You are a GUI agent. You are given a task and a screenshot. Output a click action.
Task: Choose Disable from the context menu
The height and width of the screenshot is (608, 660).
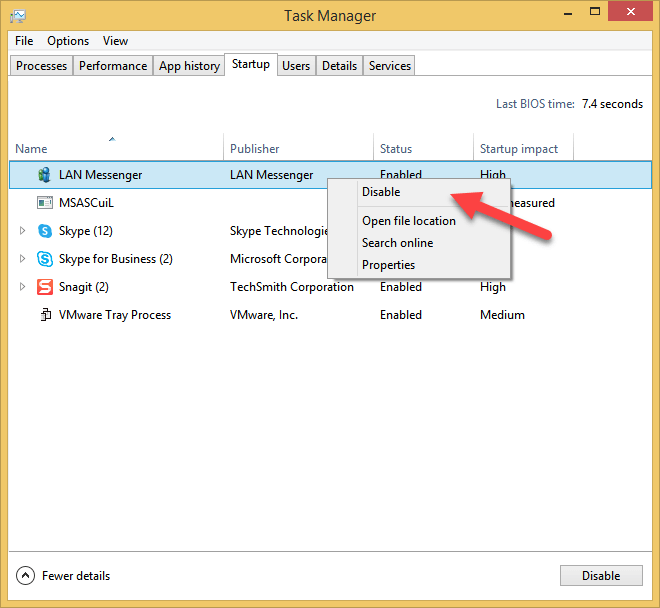(381, 192)
